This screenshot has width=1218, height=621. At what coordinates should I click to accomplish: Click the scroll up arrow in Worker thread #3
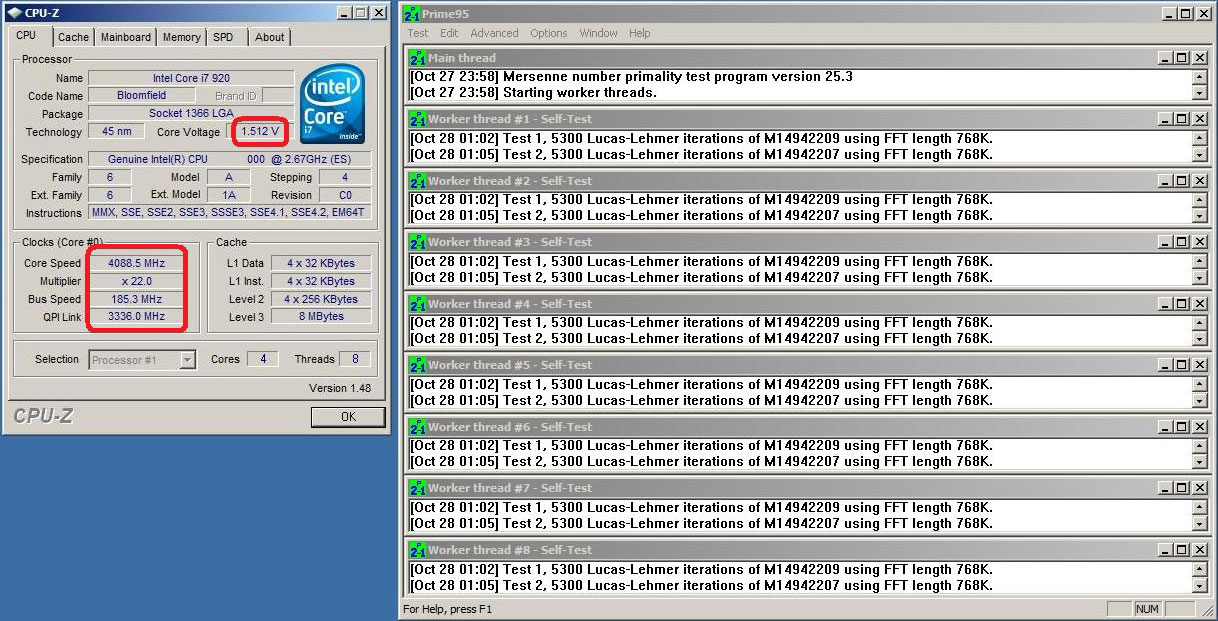[x=1200, y=261]
